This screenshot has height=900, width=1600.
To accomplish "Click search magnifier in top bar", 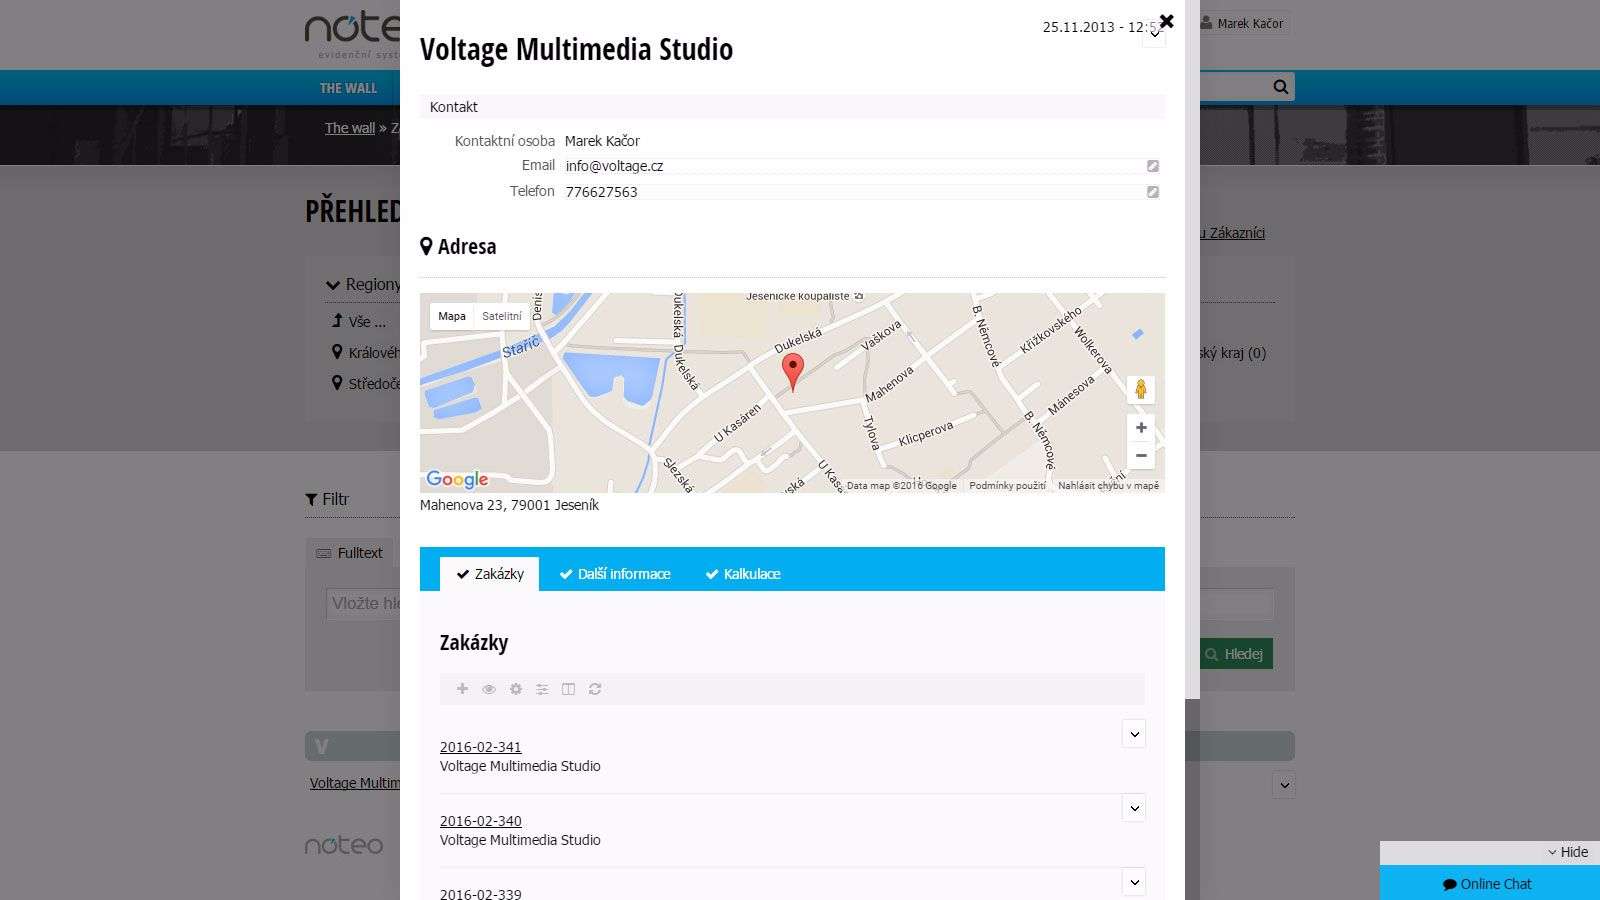I will click(1280, 87).
